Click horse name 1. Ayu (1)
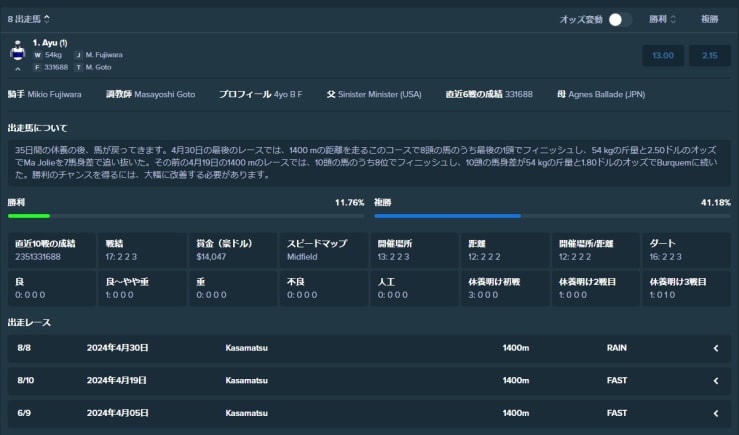Image resolution: width=739 pixels, height=435 pixels. 50,43
